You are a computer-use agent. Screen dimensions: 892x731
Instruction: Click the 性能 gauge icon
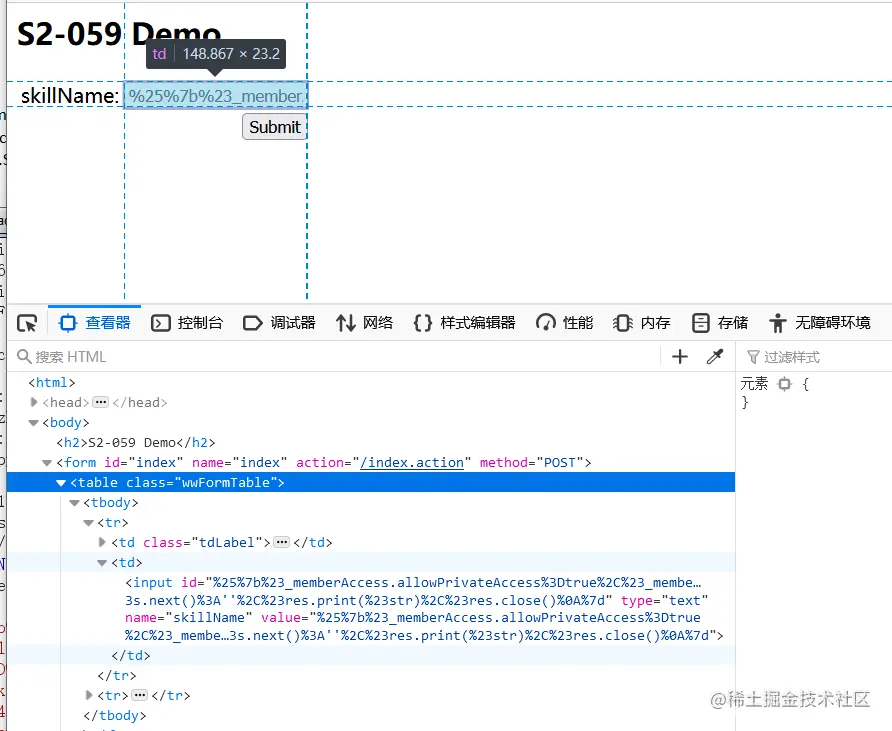click(x=546, y=323)
